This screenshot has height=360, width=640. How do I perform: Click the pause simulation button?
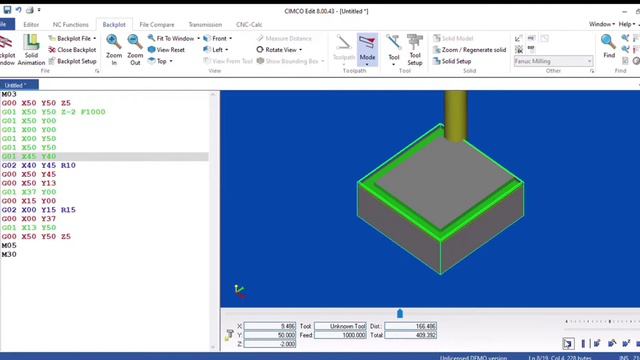(x=583, y=344)
